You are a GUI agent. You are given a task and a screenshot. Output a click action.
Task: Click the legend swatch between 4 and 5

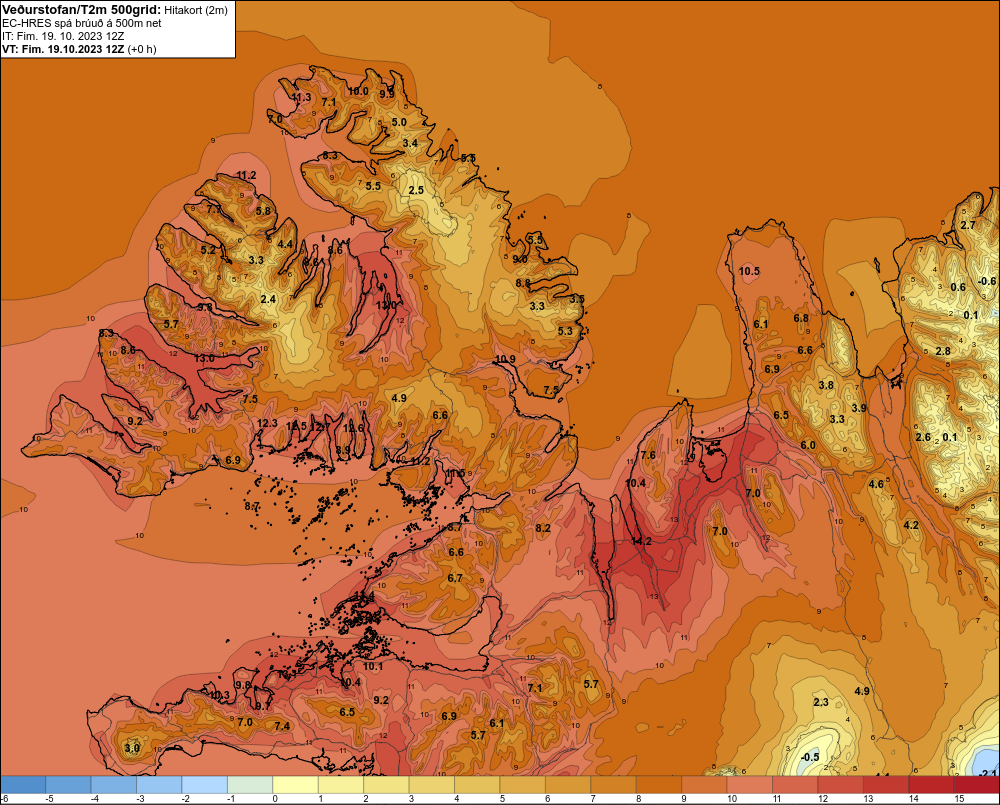[477, 785]
